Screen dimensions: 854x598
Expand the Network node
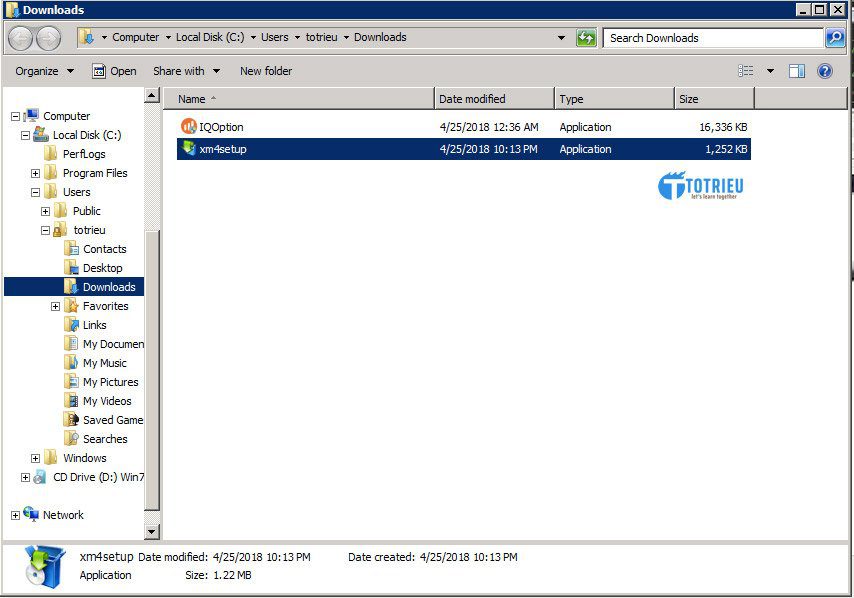pyautogui.click(x=15, y=514)
